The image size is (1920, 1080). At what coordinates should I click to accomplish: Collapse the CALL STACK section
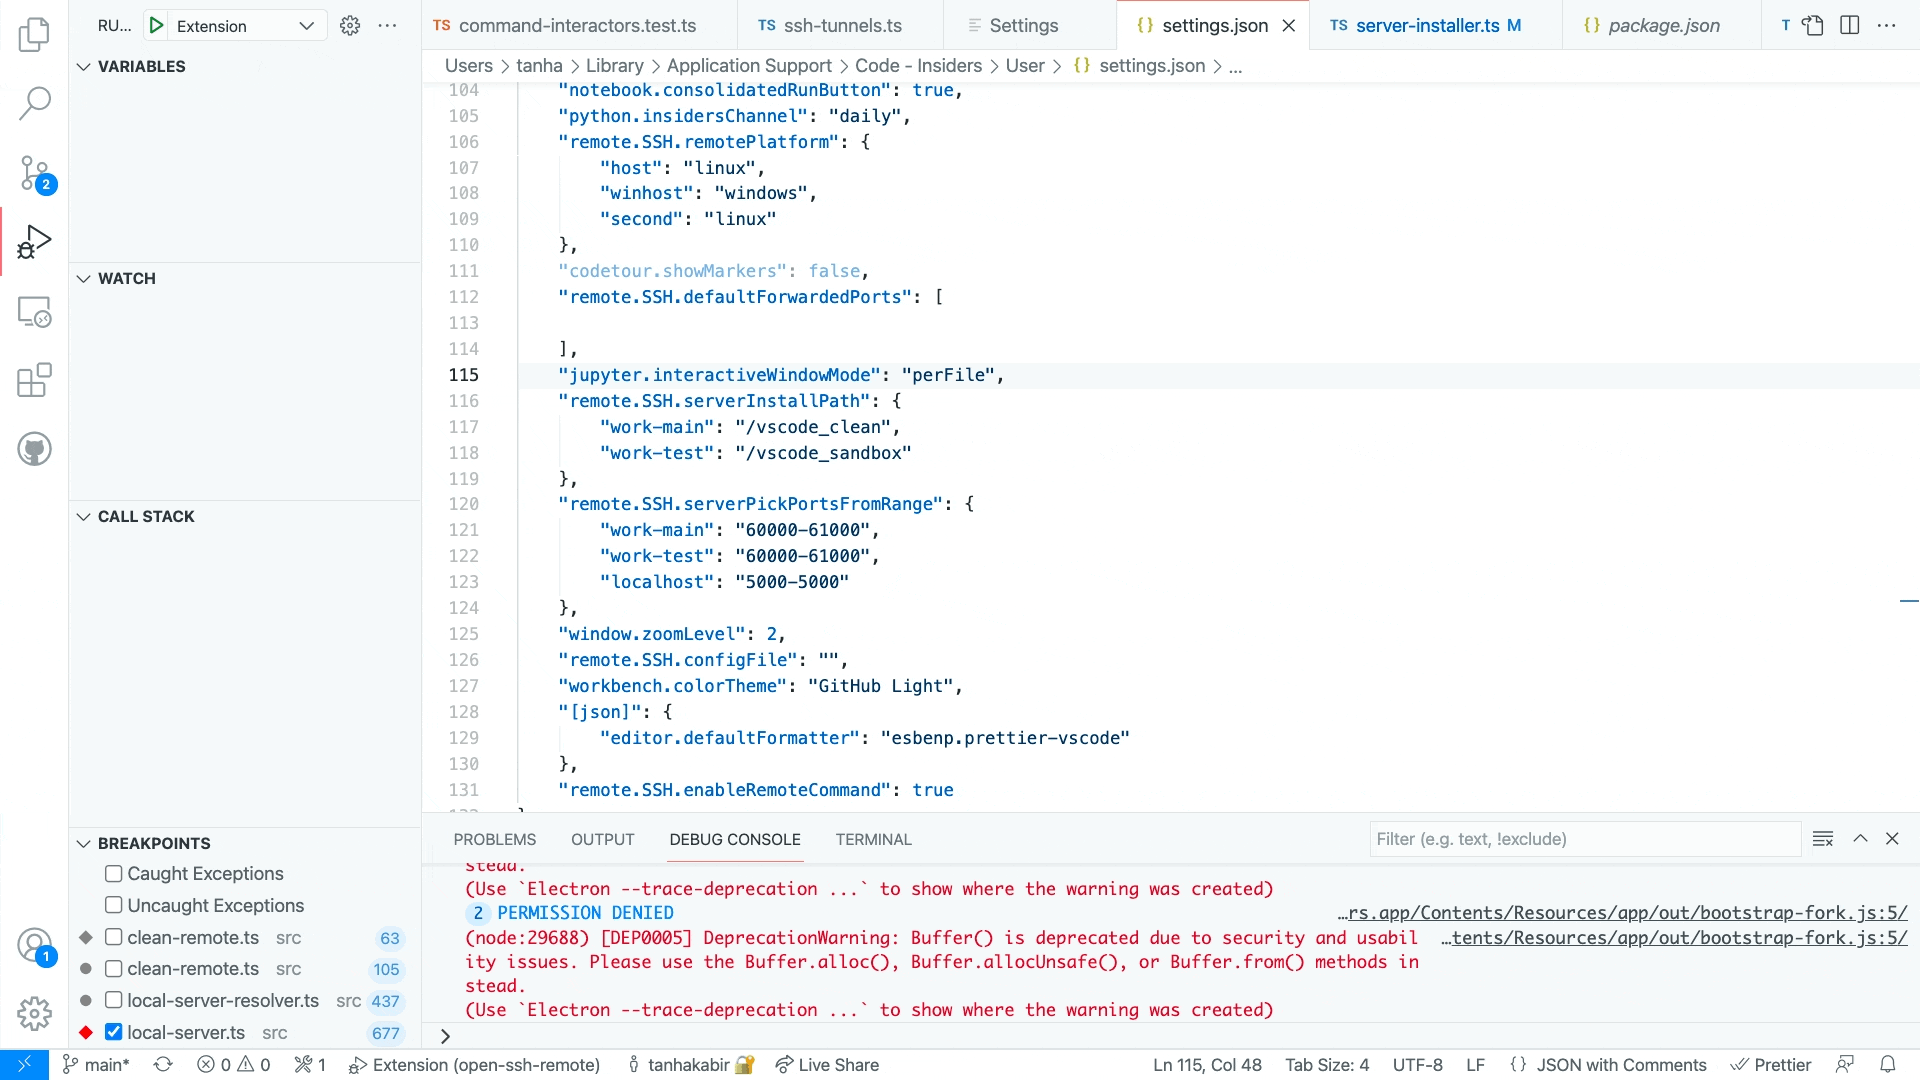point(244,516)
